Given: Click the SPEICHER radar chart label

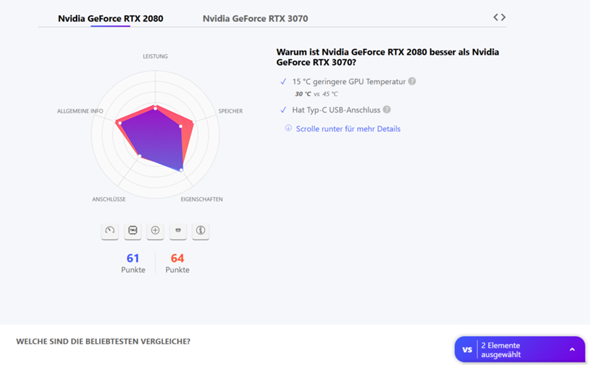Looking at the screenshot, I should coord(230,111).
